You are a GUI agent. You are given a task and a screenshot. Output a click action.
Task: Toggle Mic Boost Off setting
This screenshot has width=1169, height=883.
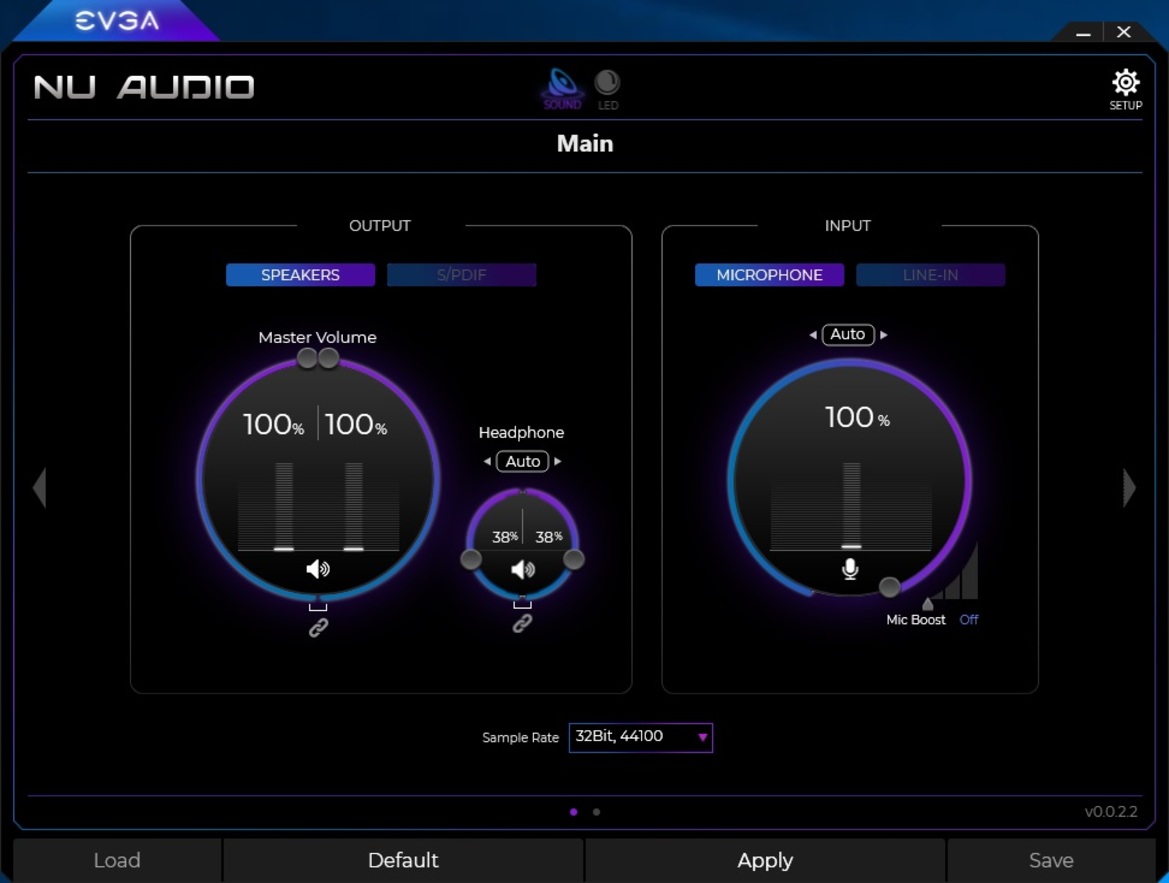point(968,620)
